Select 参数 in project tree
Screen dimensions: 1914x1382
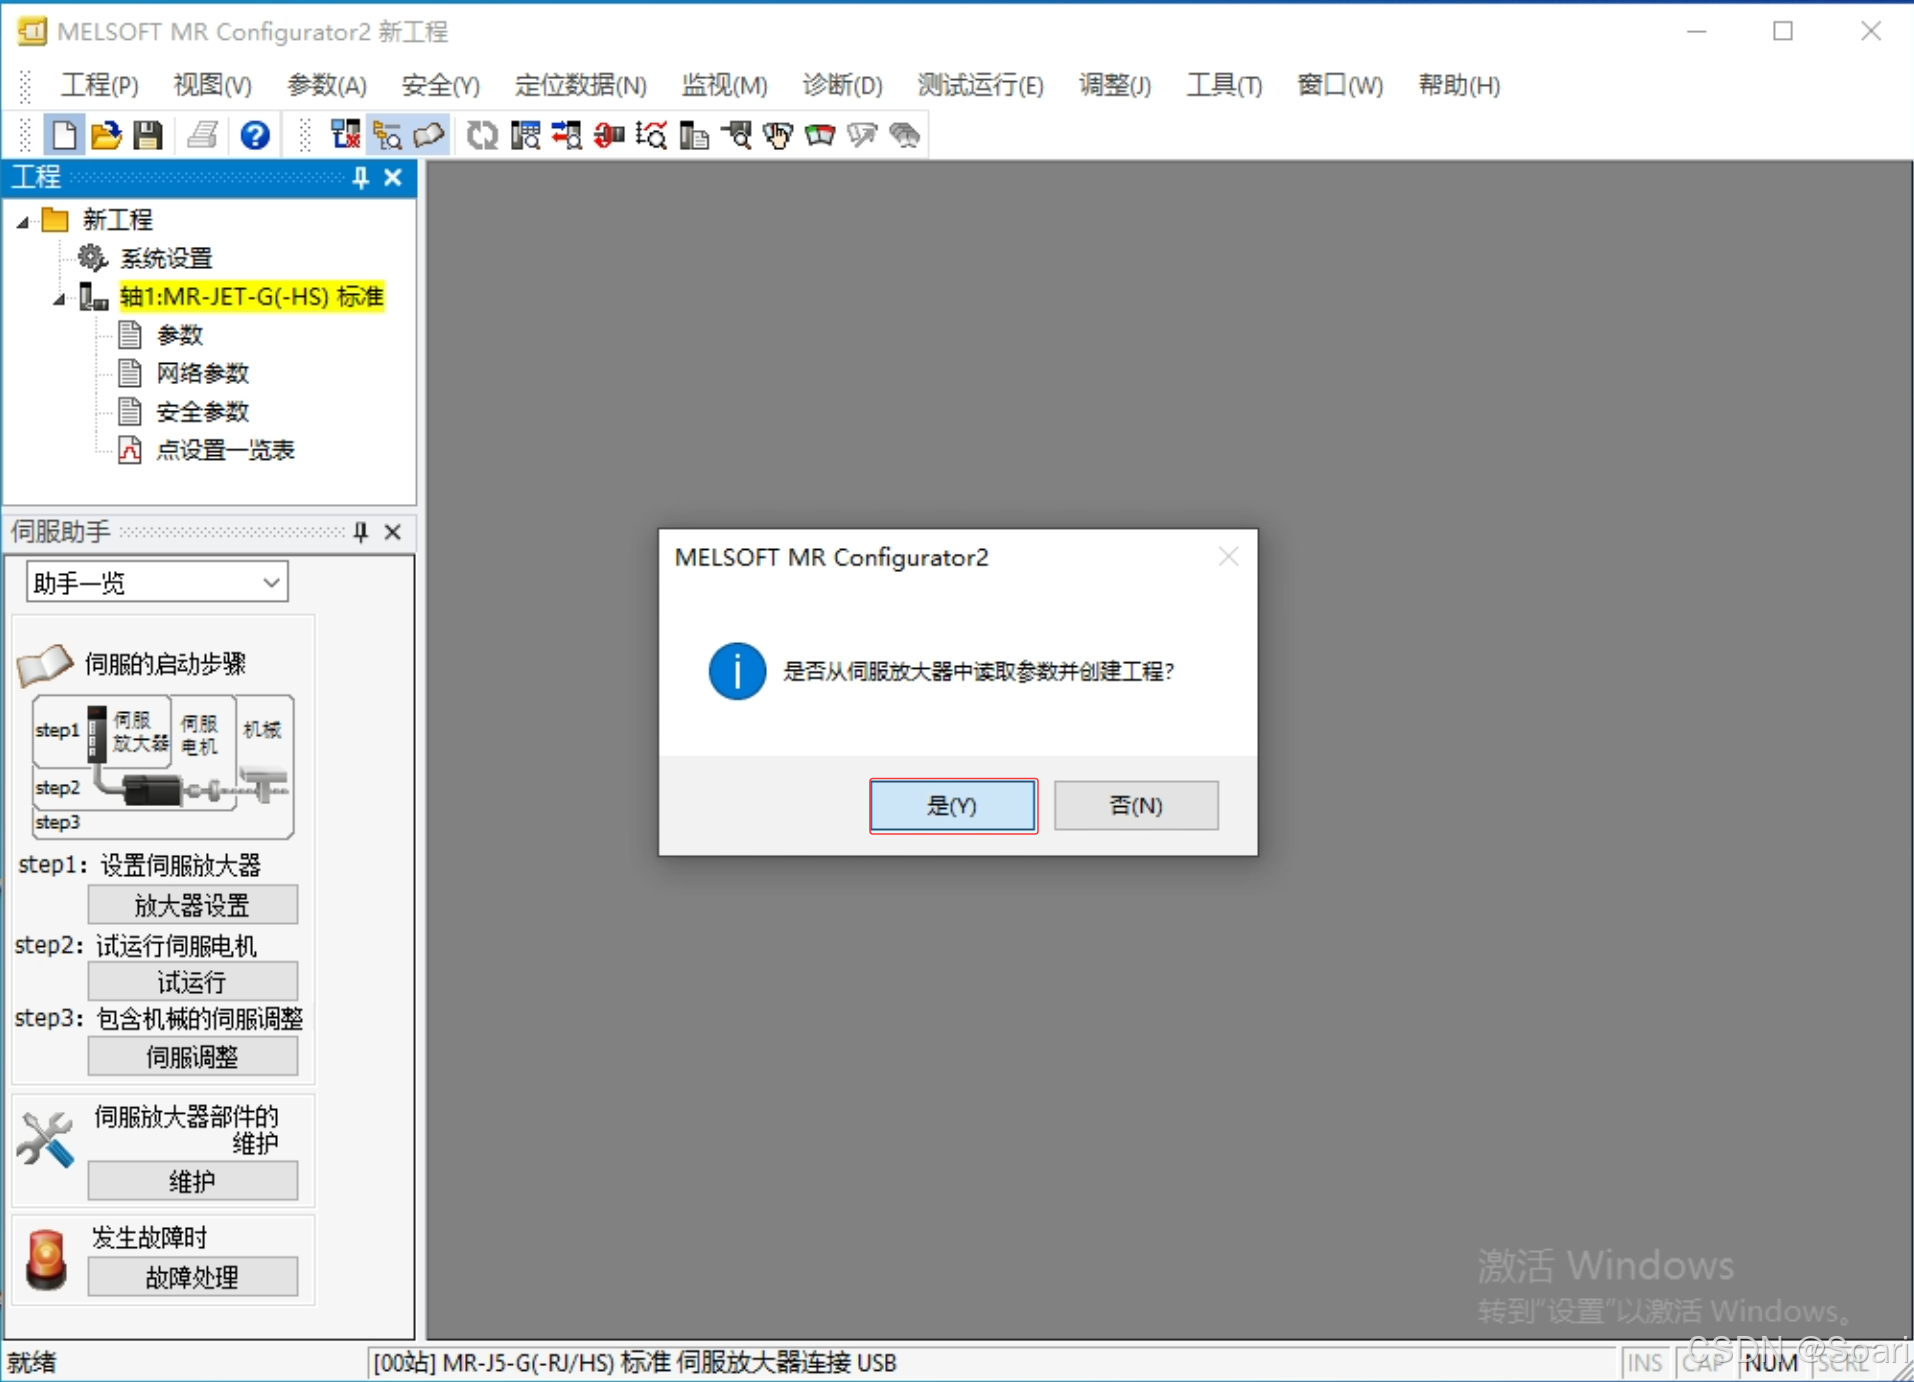click(180, 335)
